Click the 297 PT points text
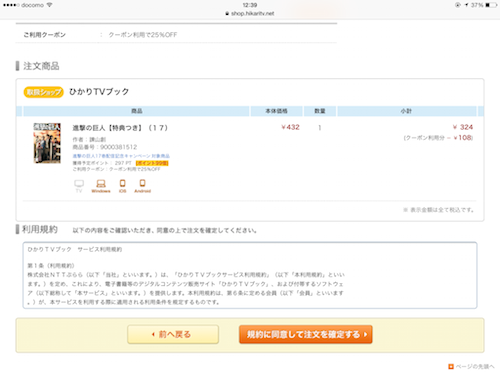Viewport: 500px width, 375px height. 123,163
